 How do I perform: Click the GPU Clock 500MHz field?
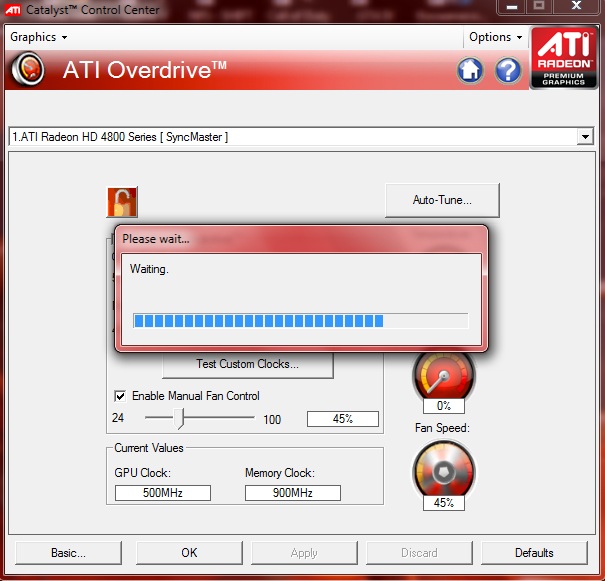[163, 493]
